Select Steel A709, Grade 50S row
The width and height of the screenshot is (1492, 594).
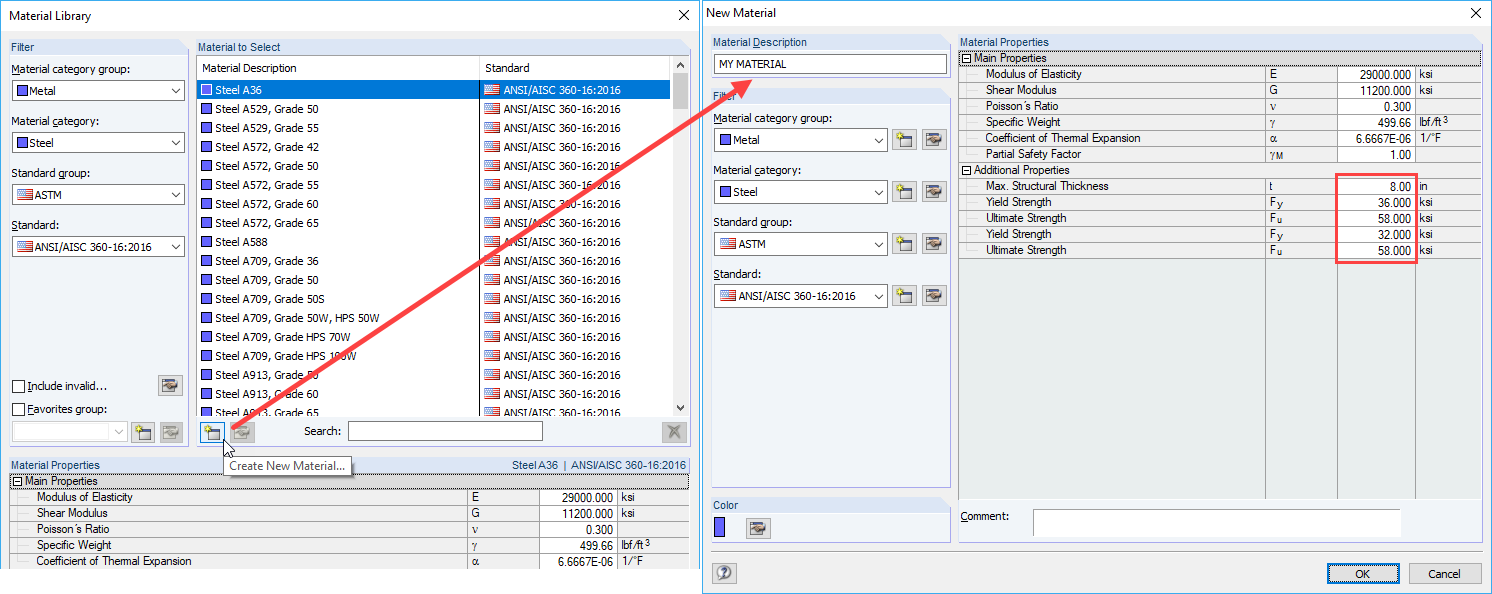coord(433,299)
